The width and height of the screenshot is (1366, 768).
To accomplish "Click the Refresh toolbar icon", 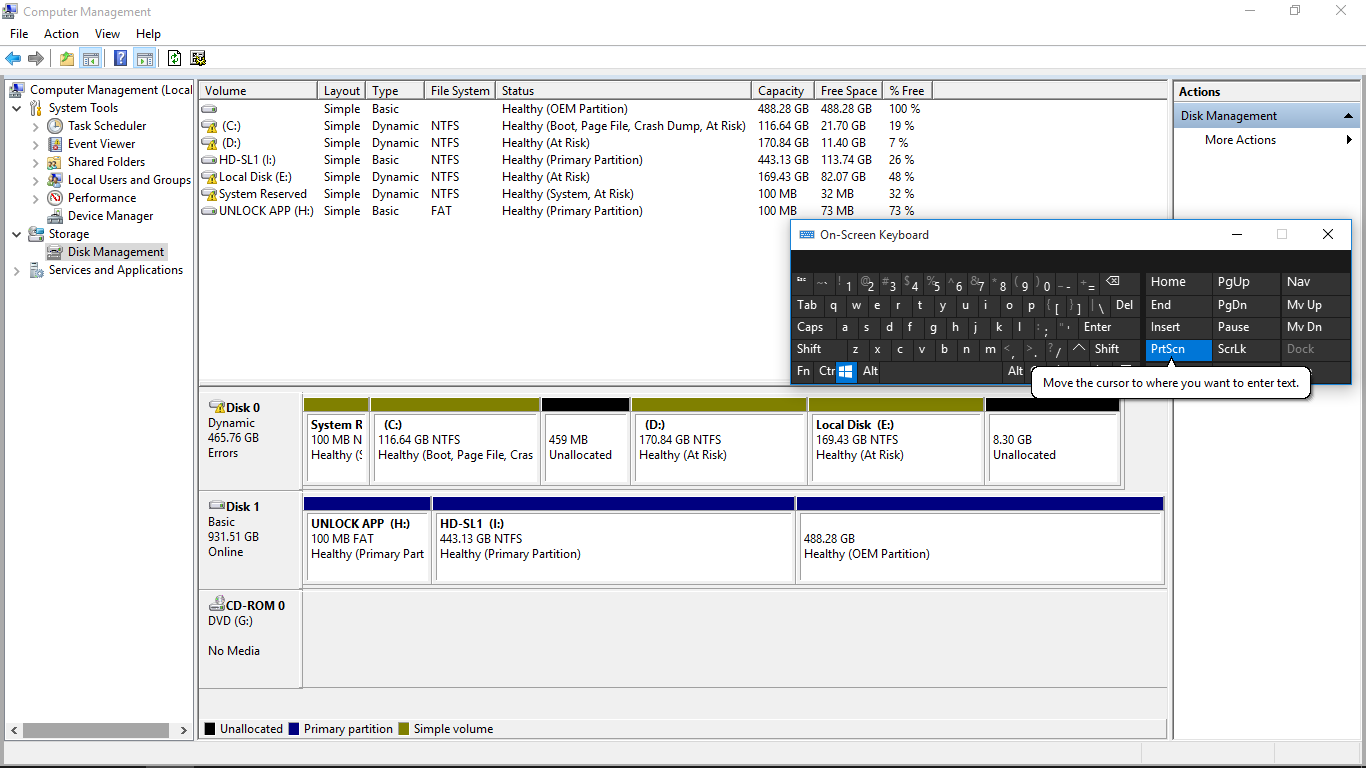I will tap(175, 58).
